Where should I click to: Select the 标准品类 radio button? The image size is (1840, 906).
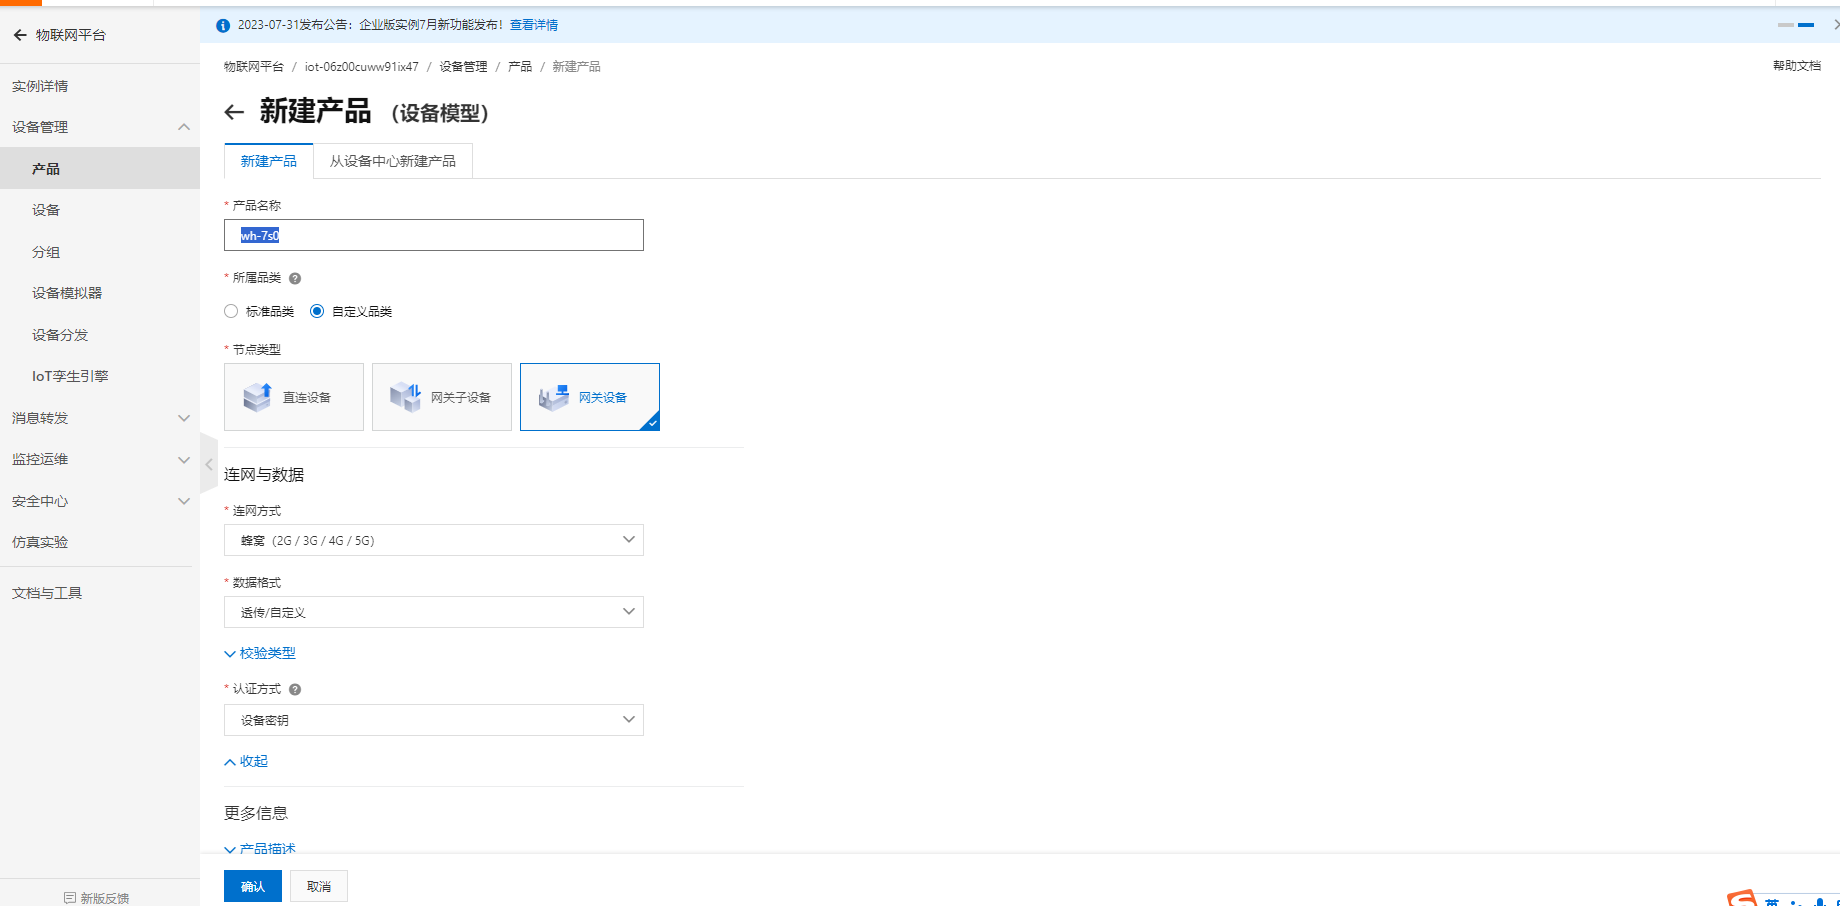tap(231, 311)
